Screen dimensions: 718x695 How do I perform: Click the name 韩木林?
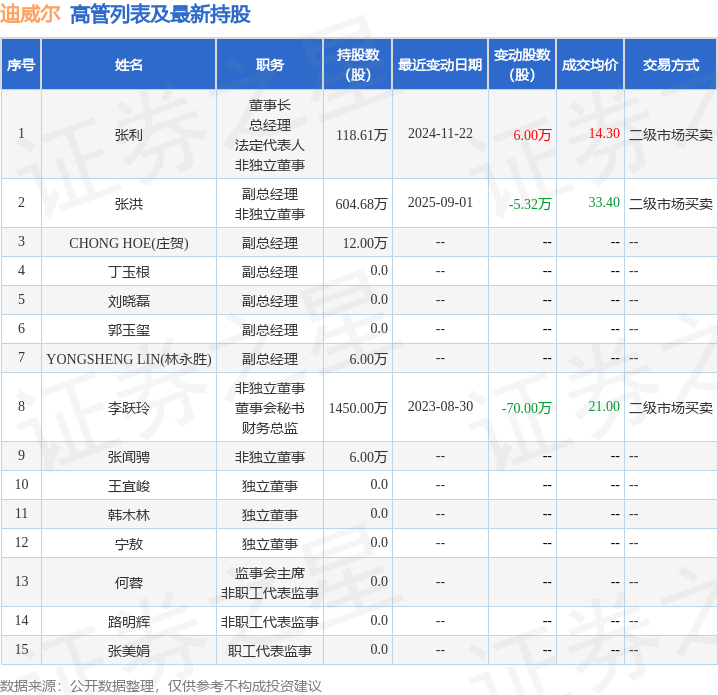tap(129, 515)
